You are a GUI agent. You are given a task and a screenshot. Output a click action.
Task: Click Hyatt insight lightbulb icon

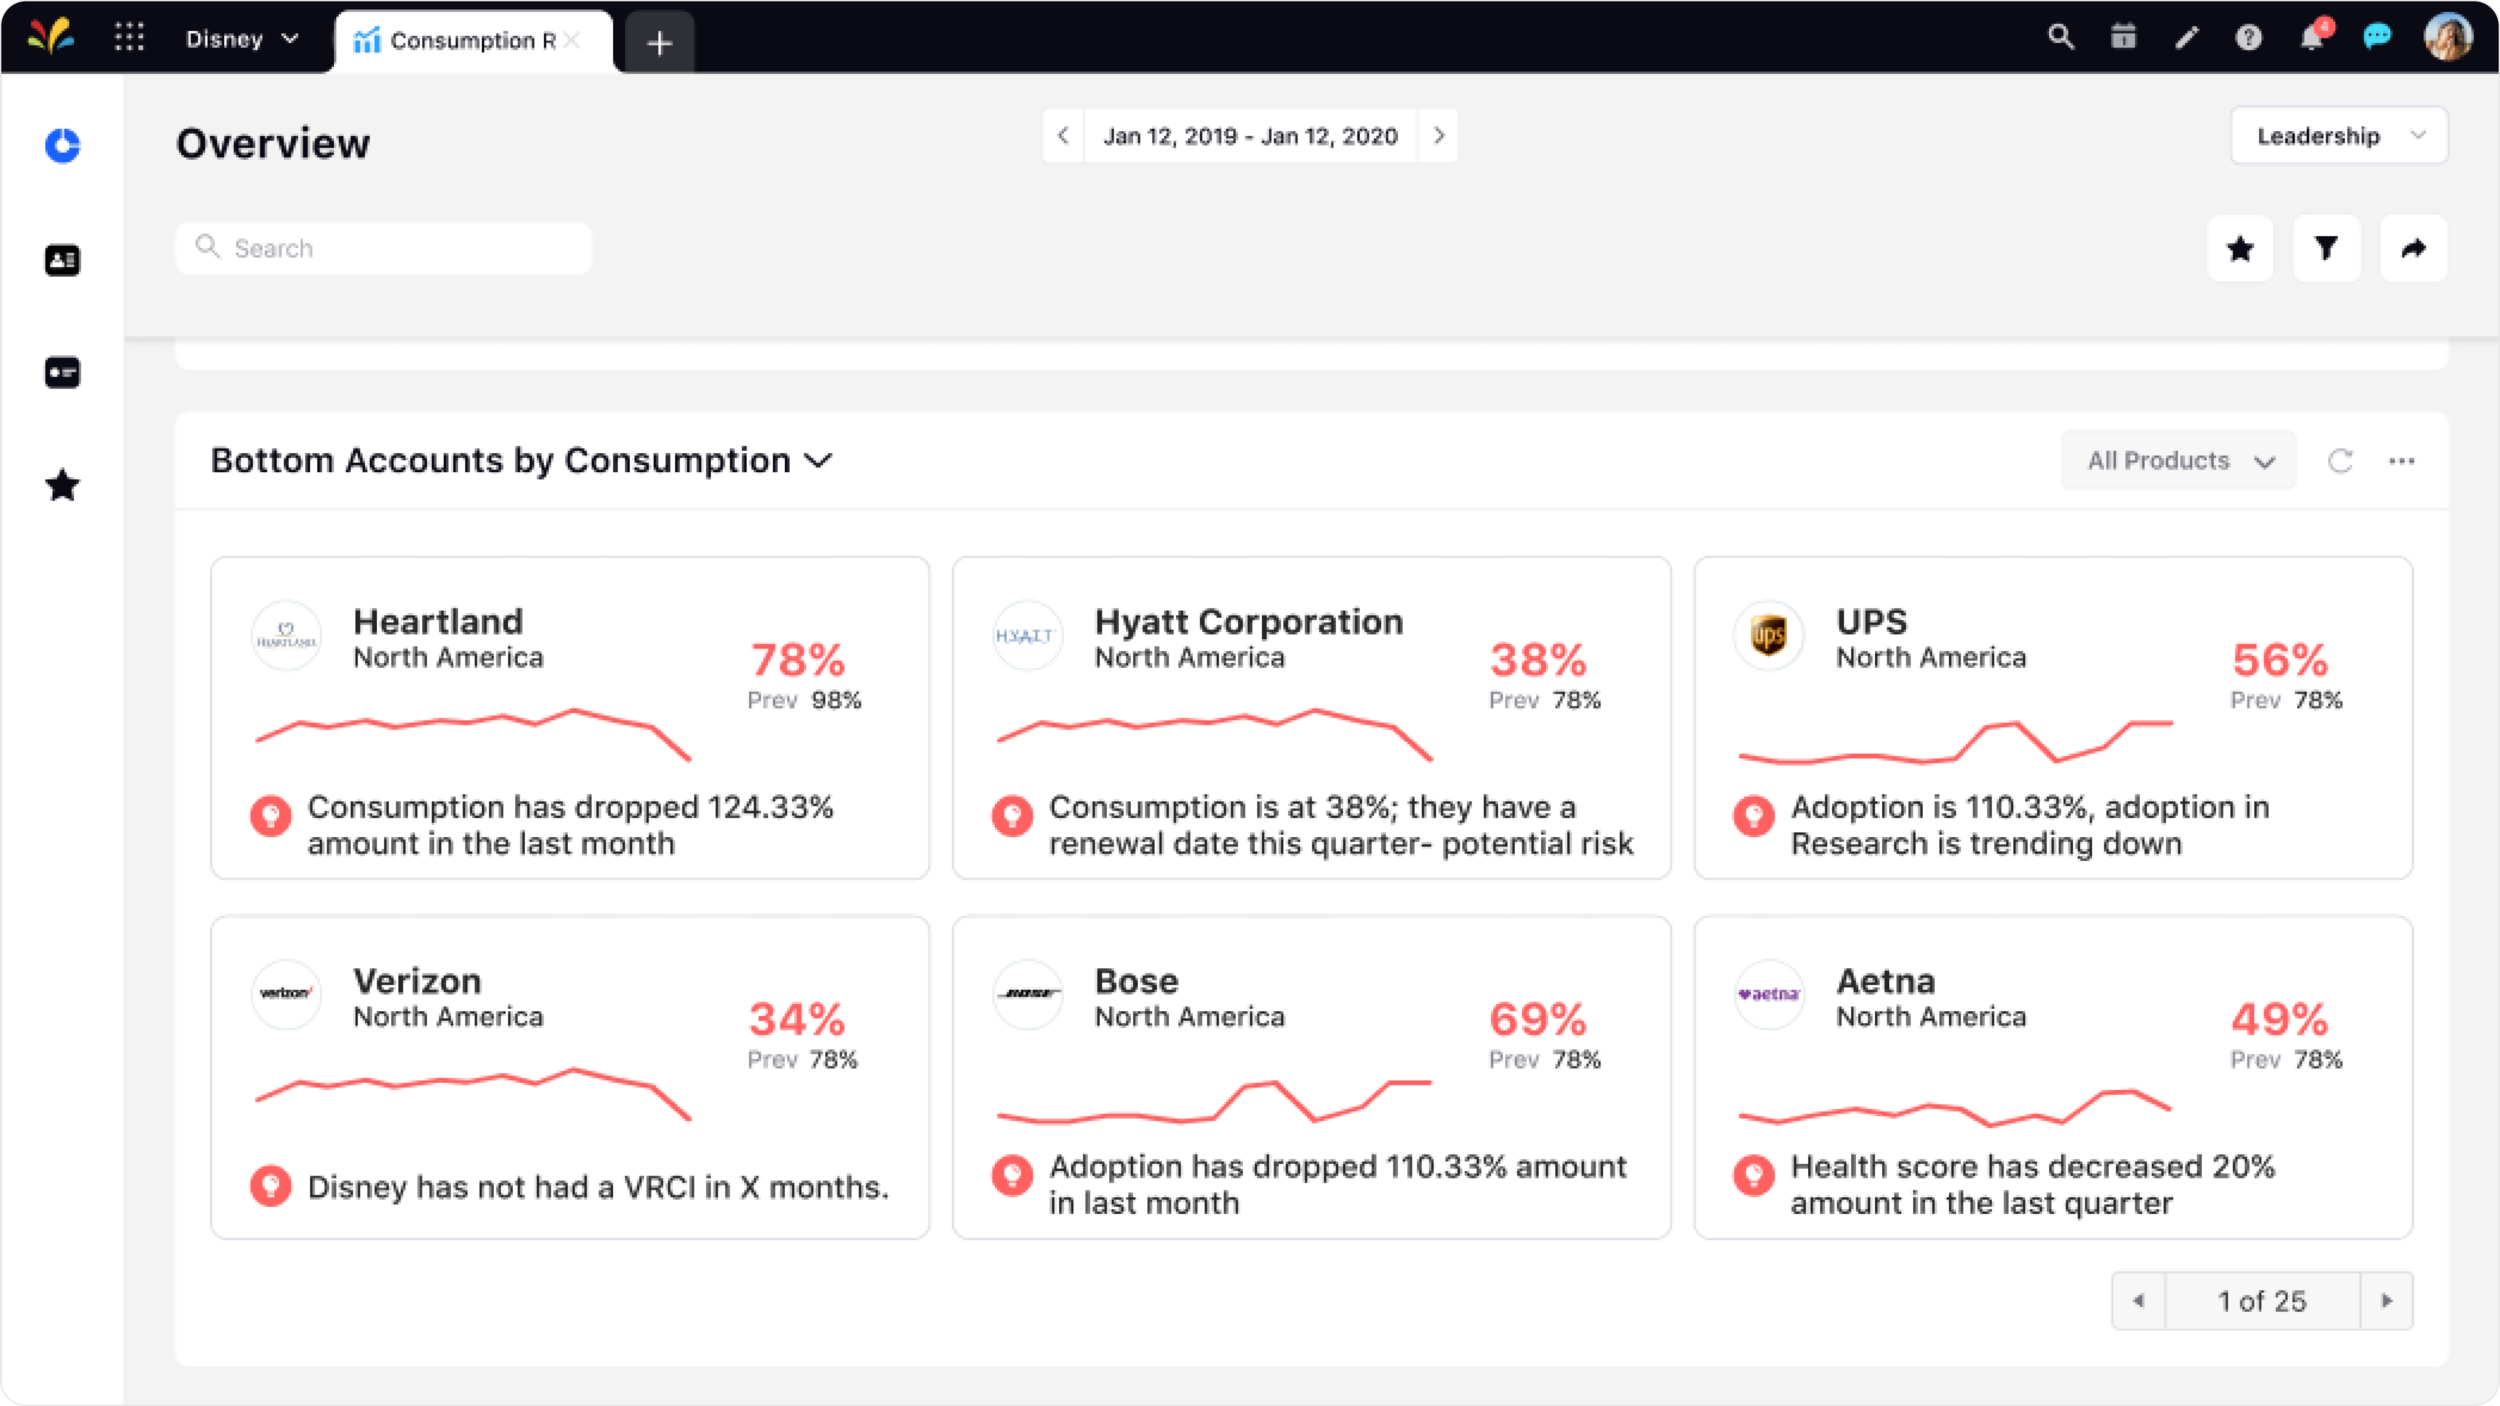click(x=1012, y=816)
